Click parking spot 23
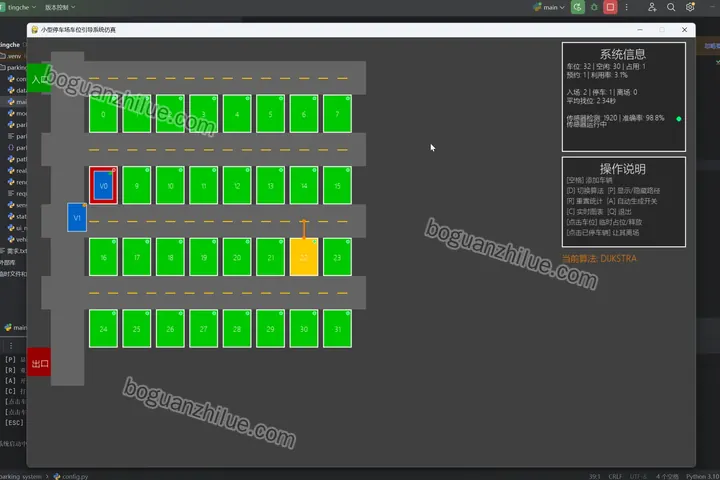720x480 pixels. click(338, 257)
